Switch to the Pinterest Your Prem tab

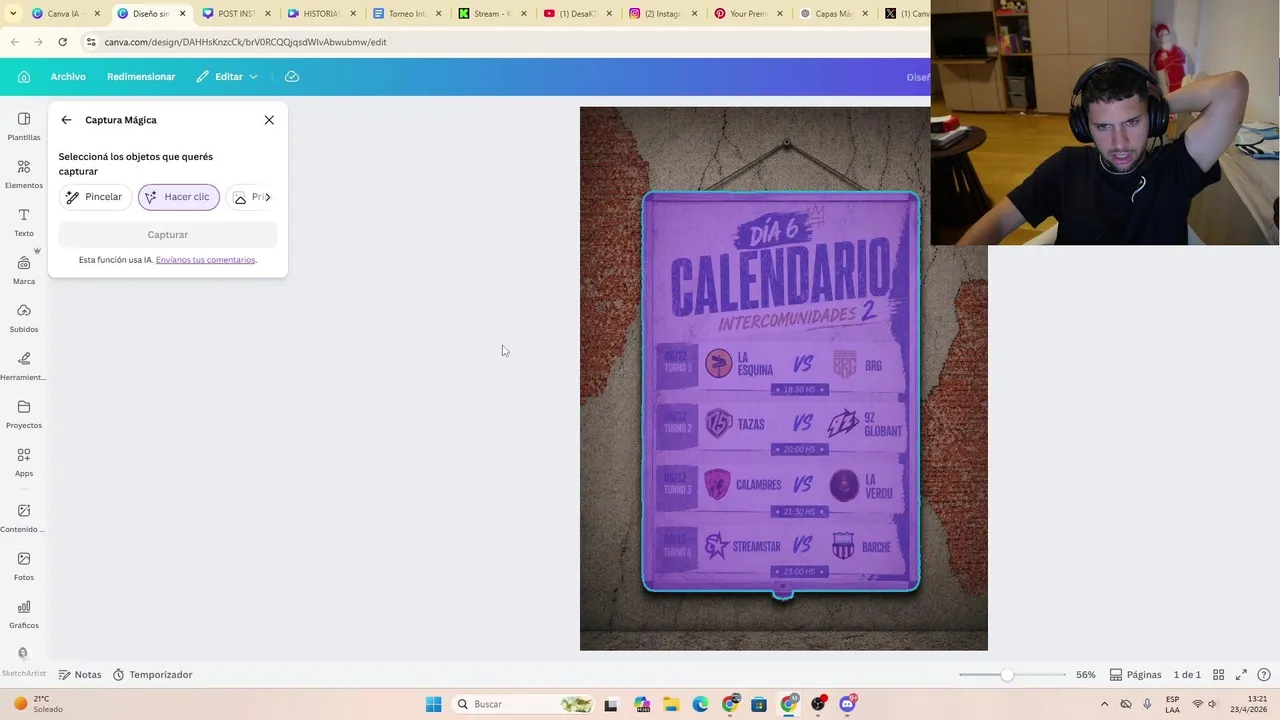747,14
